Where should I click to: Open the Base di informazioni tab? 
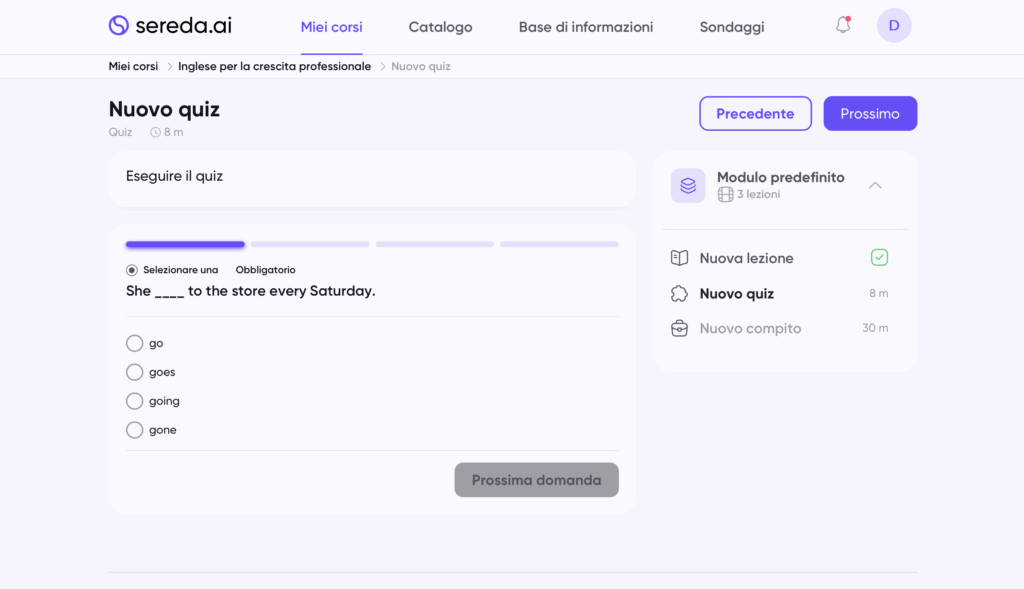point(586,27)
